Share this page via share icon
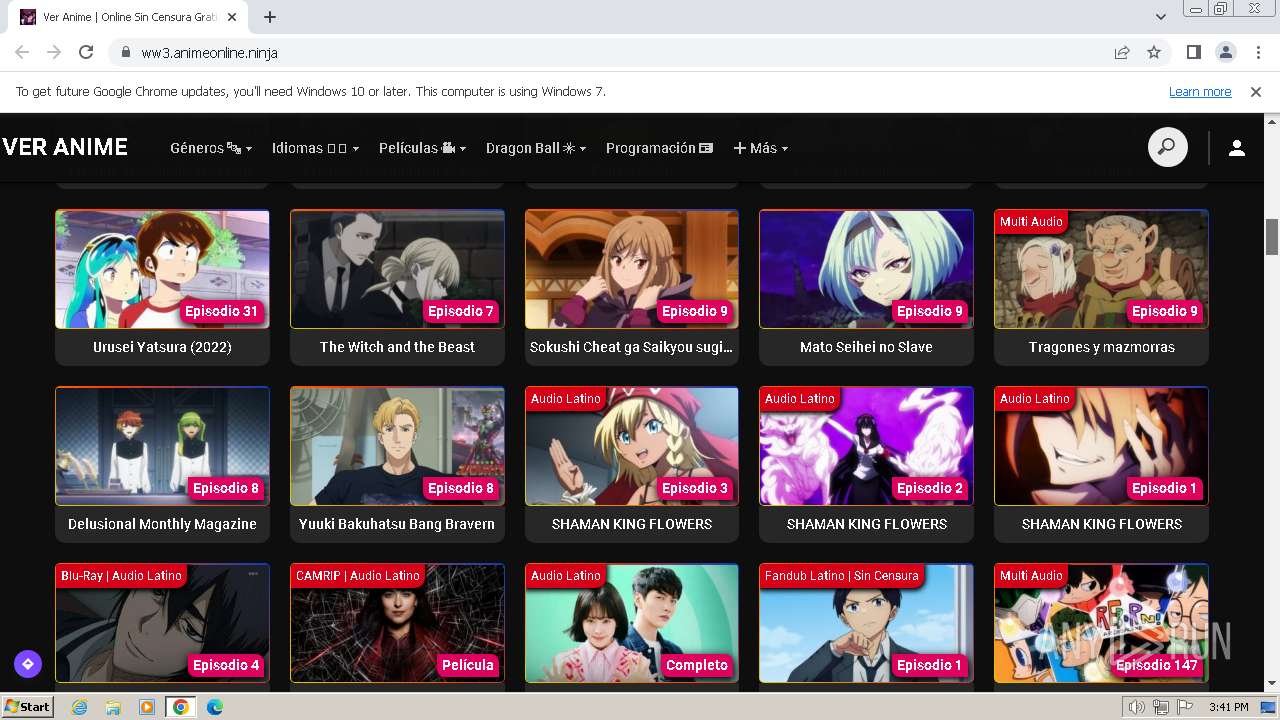 point(1122,52)
